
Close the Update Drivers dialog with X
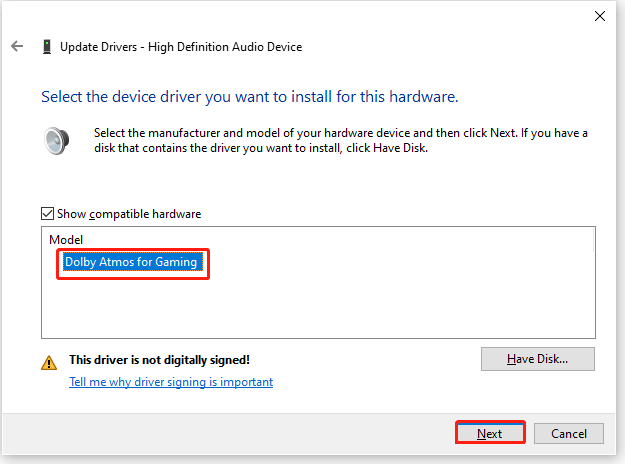[x=600, y=16]
